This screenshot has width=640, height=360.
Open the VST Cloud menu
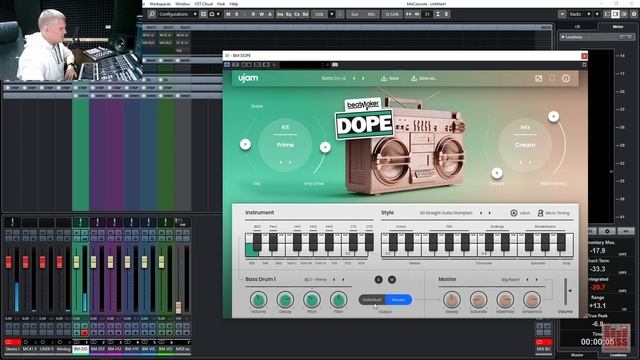click(203, 4)
